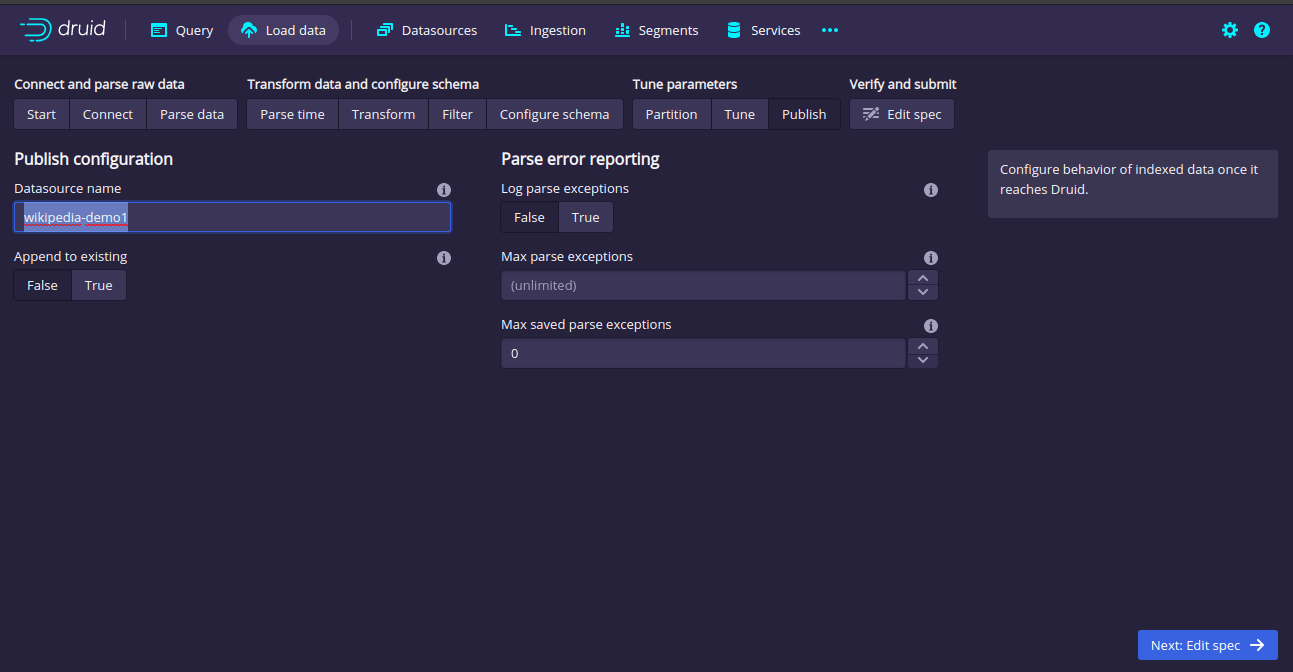Go to the Connect step
The height and width of the screenshot is (672, 1293).
108,114
